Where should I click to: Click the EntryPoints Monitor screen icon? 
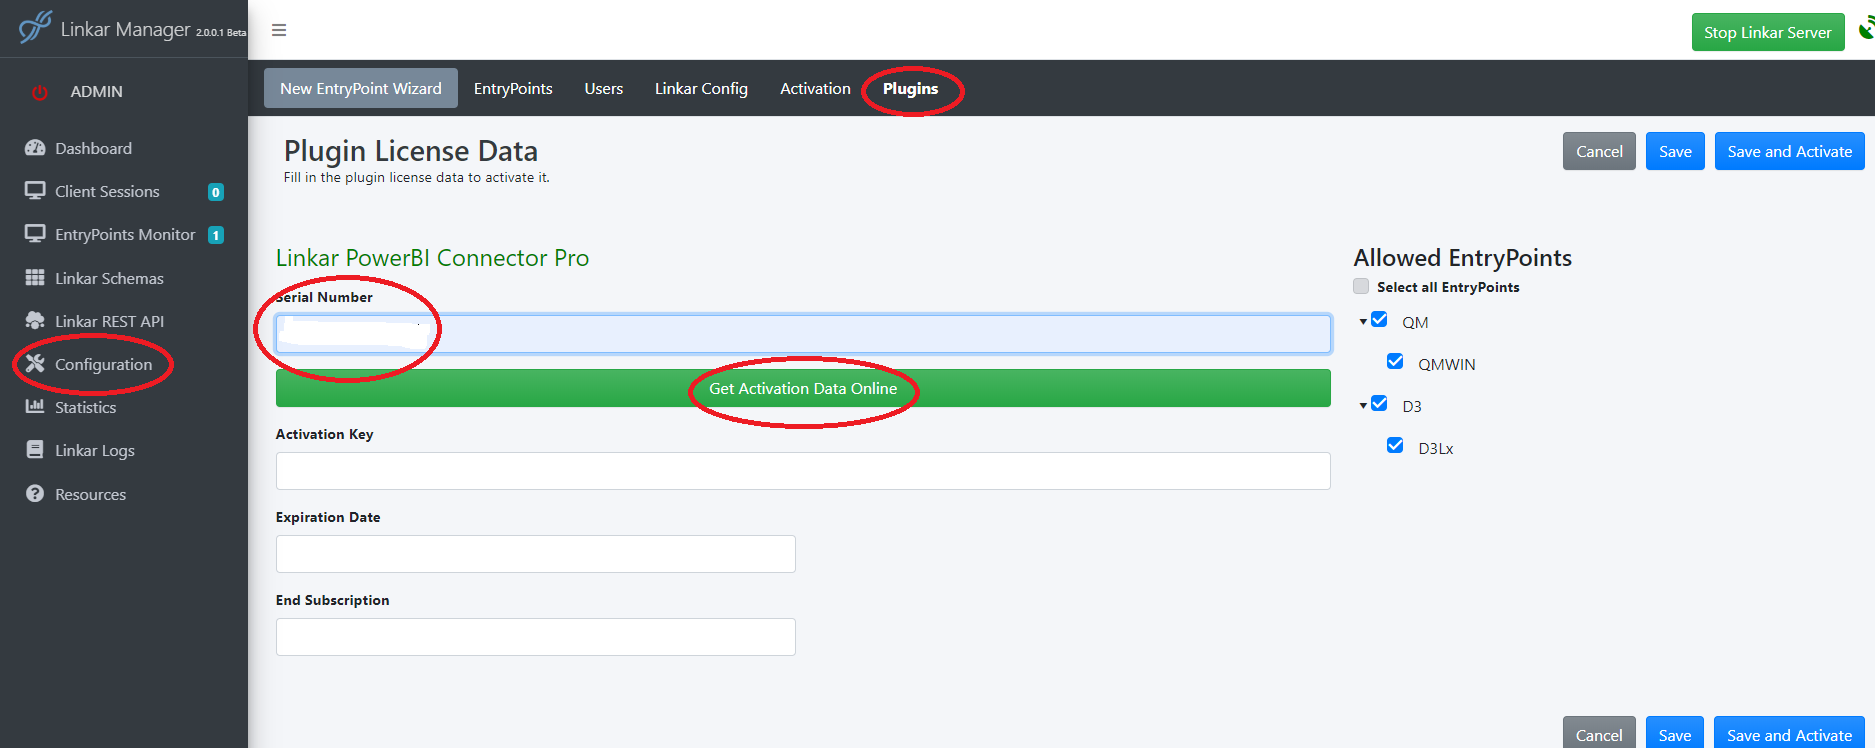(35, 234)
